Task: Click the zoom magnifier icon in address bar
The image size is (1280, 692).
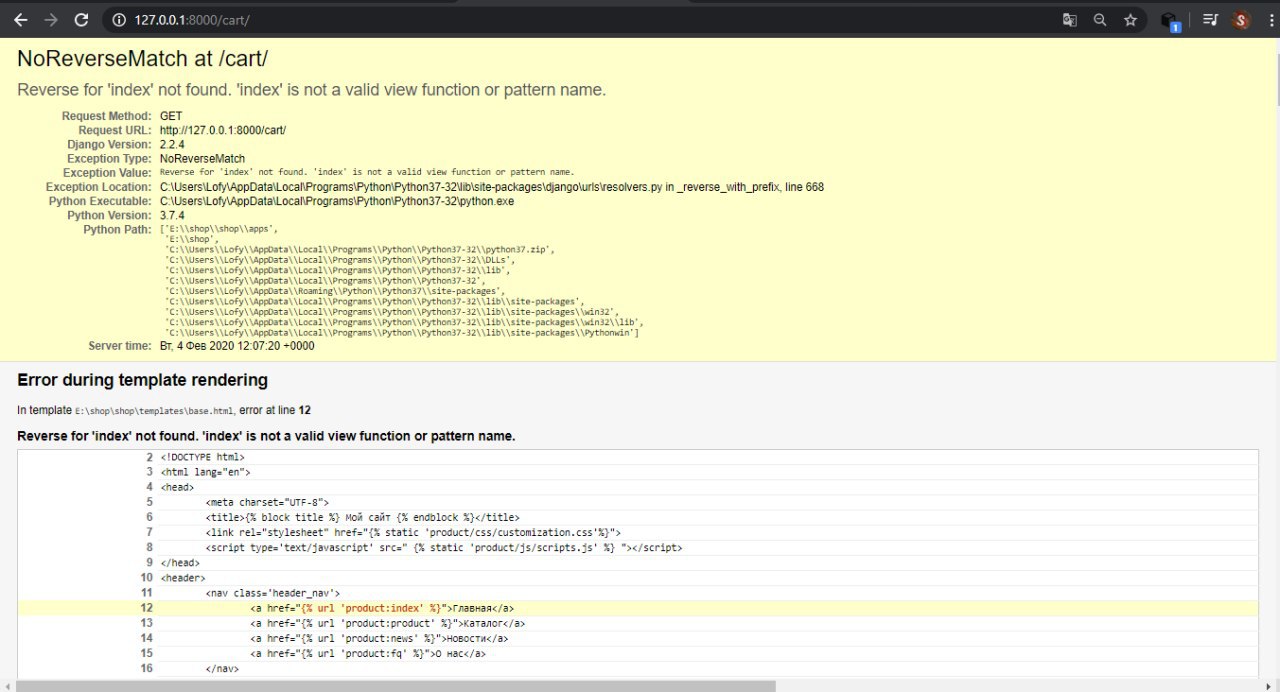Action: [1100, 20]
